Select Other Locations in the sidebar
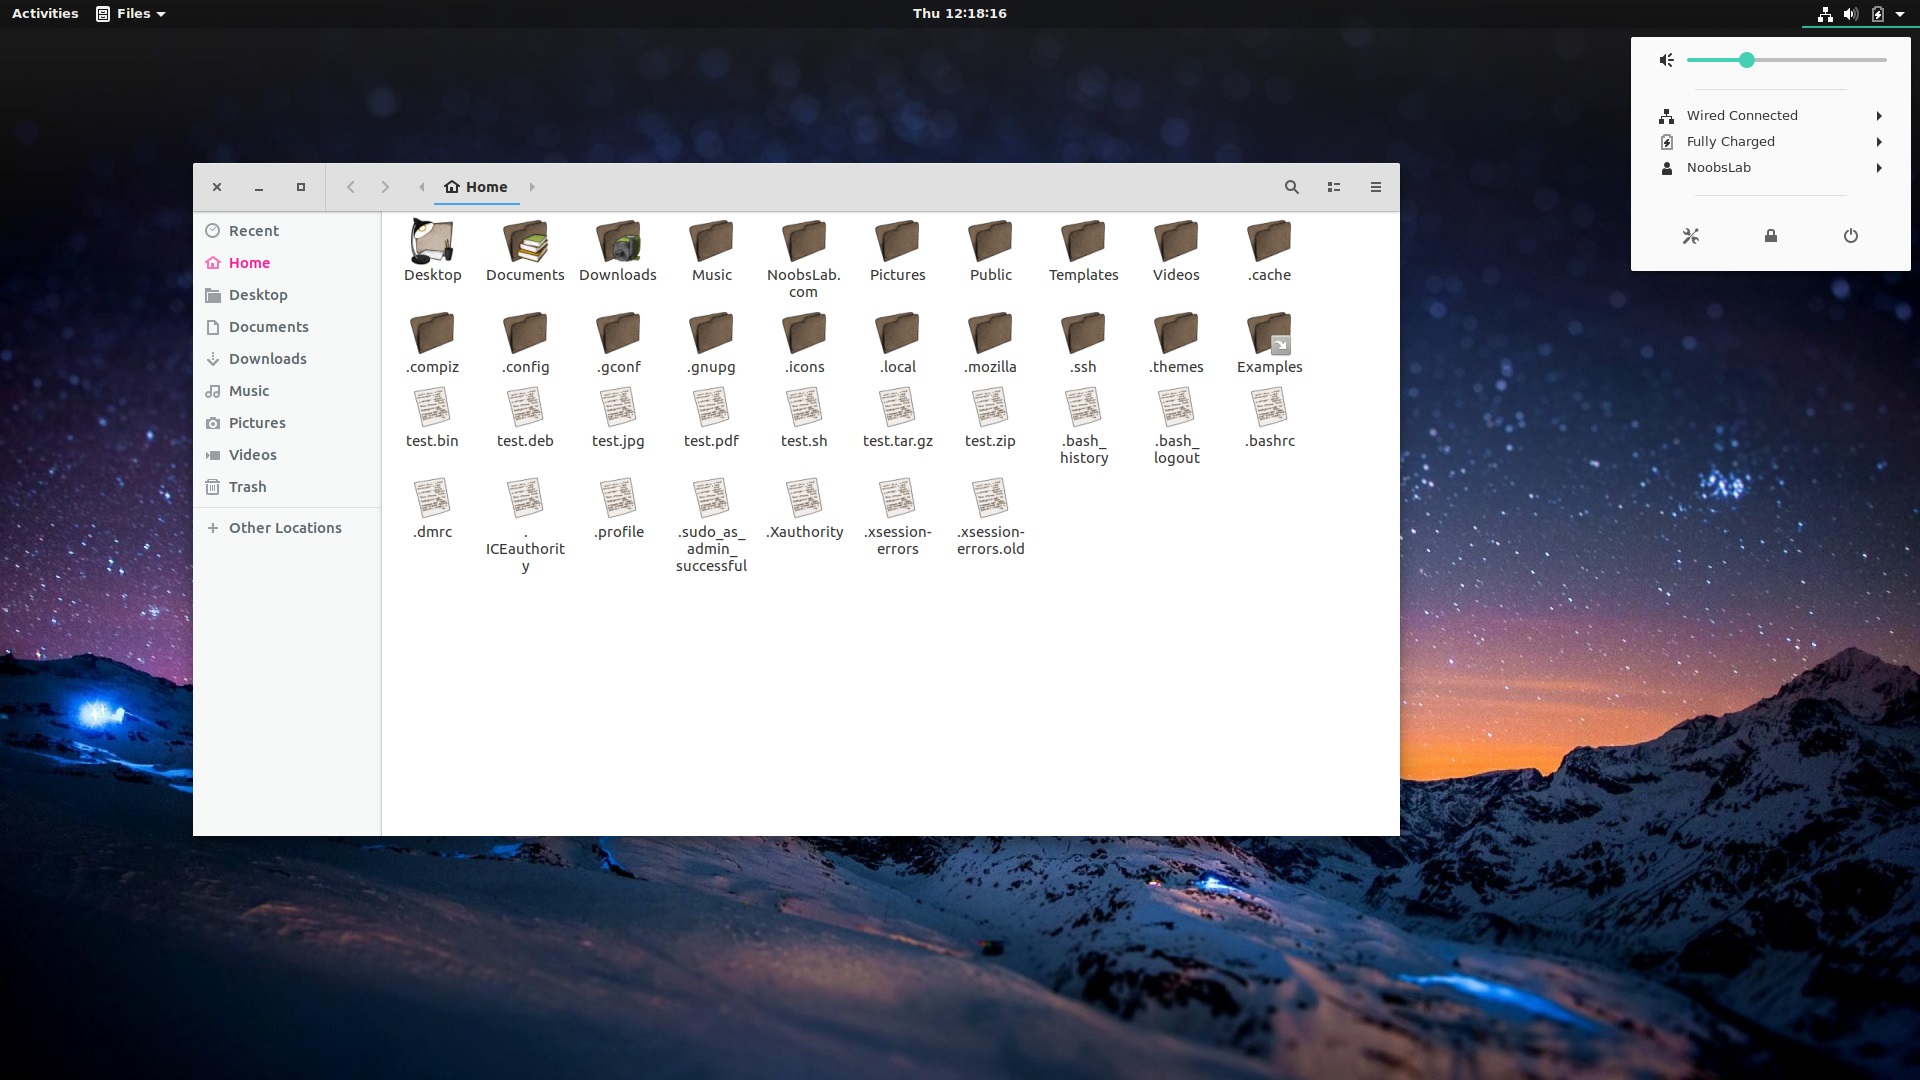 pyautogui.click(x=285, y=527)
